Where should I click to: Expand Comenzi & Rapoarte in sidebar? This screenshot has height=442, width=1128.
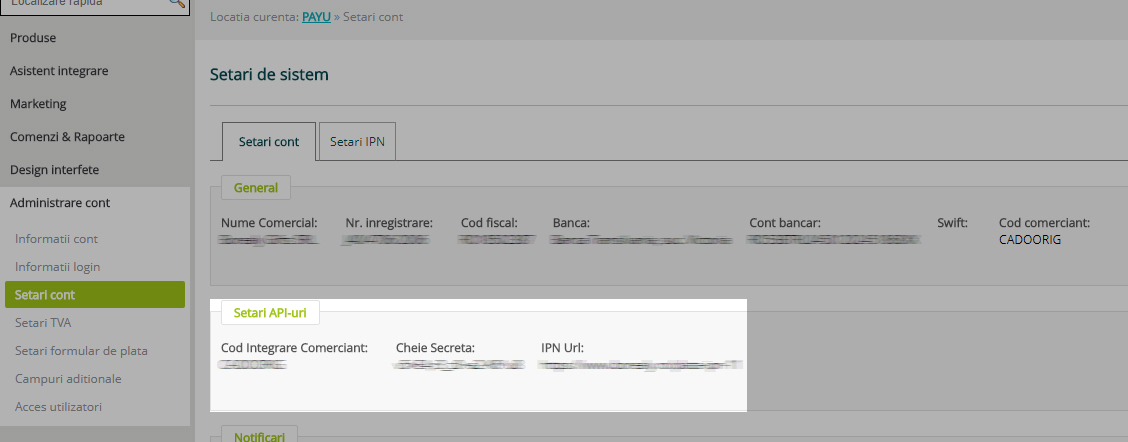pyautogui.click(x=67, y=137)
